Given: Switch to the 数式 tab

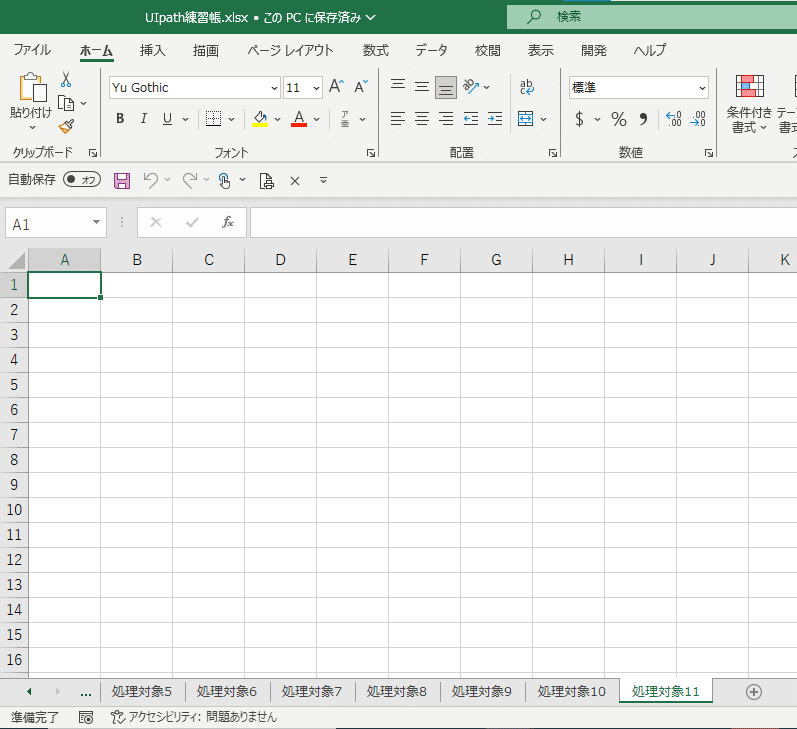Looking at the screenshot, I should [x=376, y=50].
